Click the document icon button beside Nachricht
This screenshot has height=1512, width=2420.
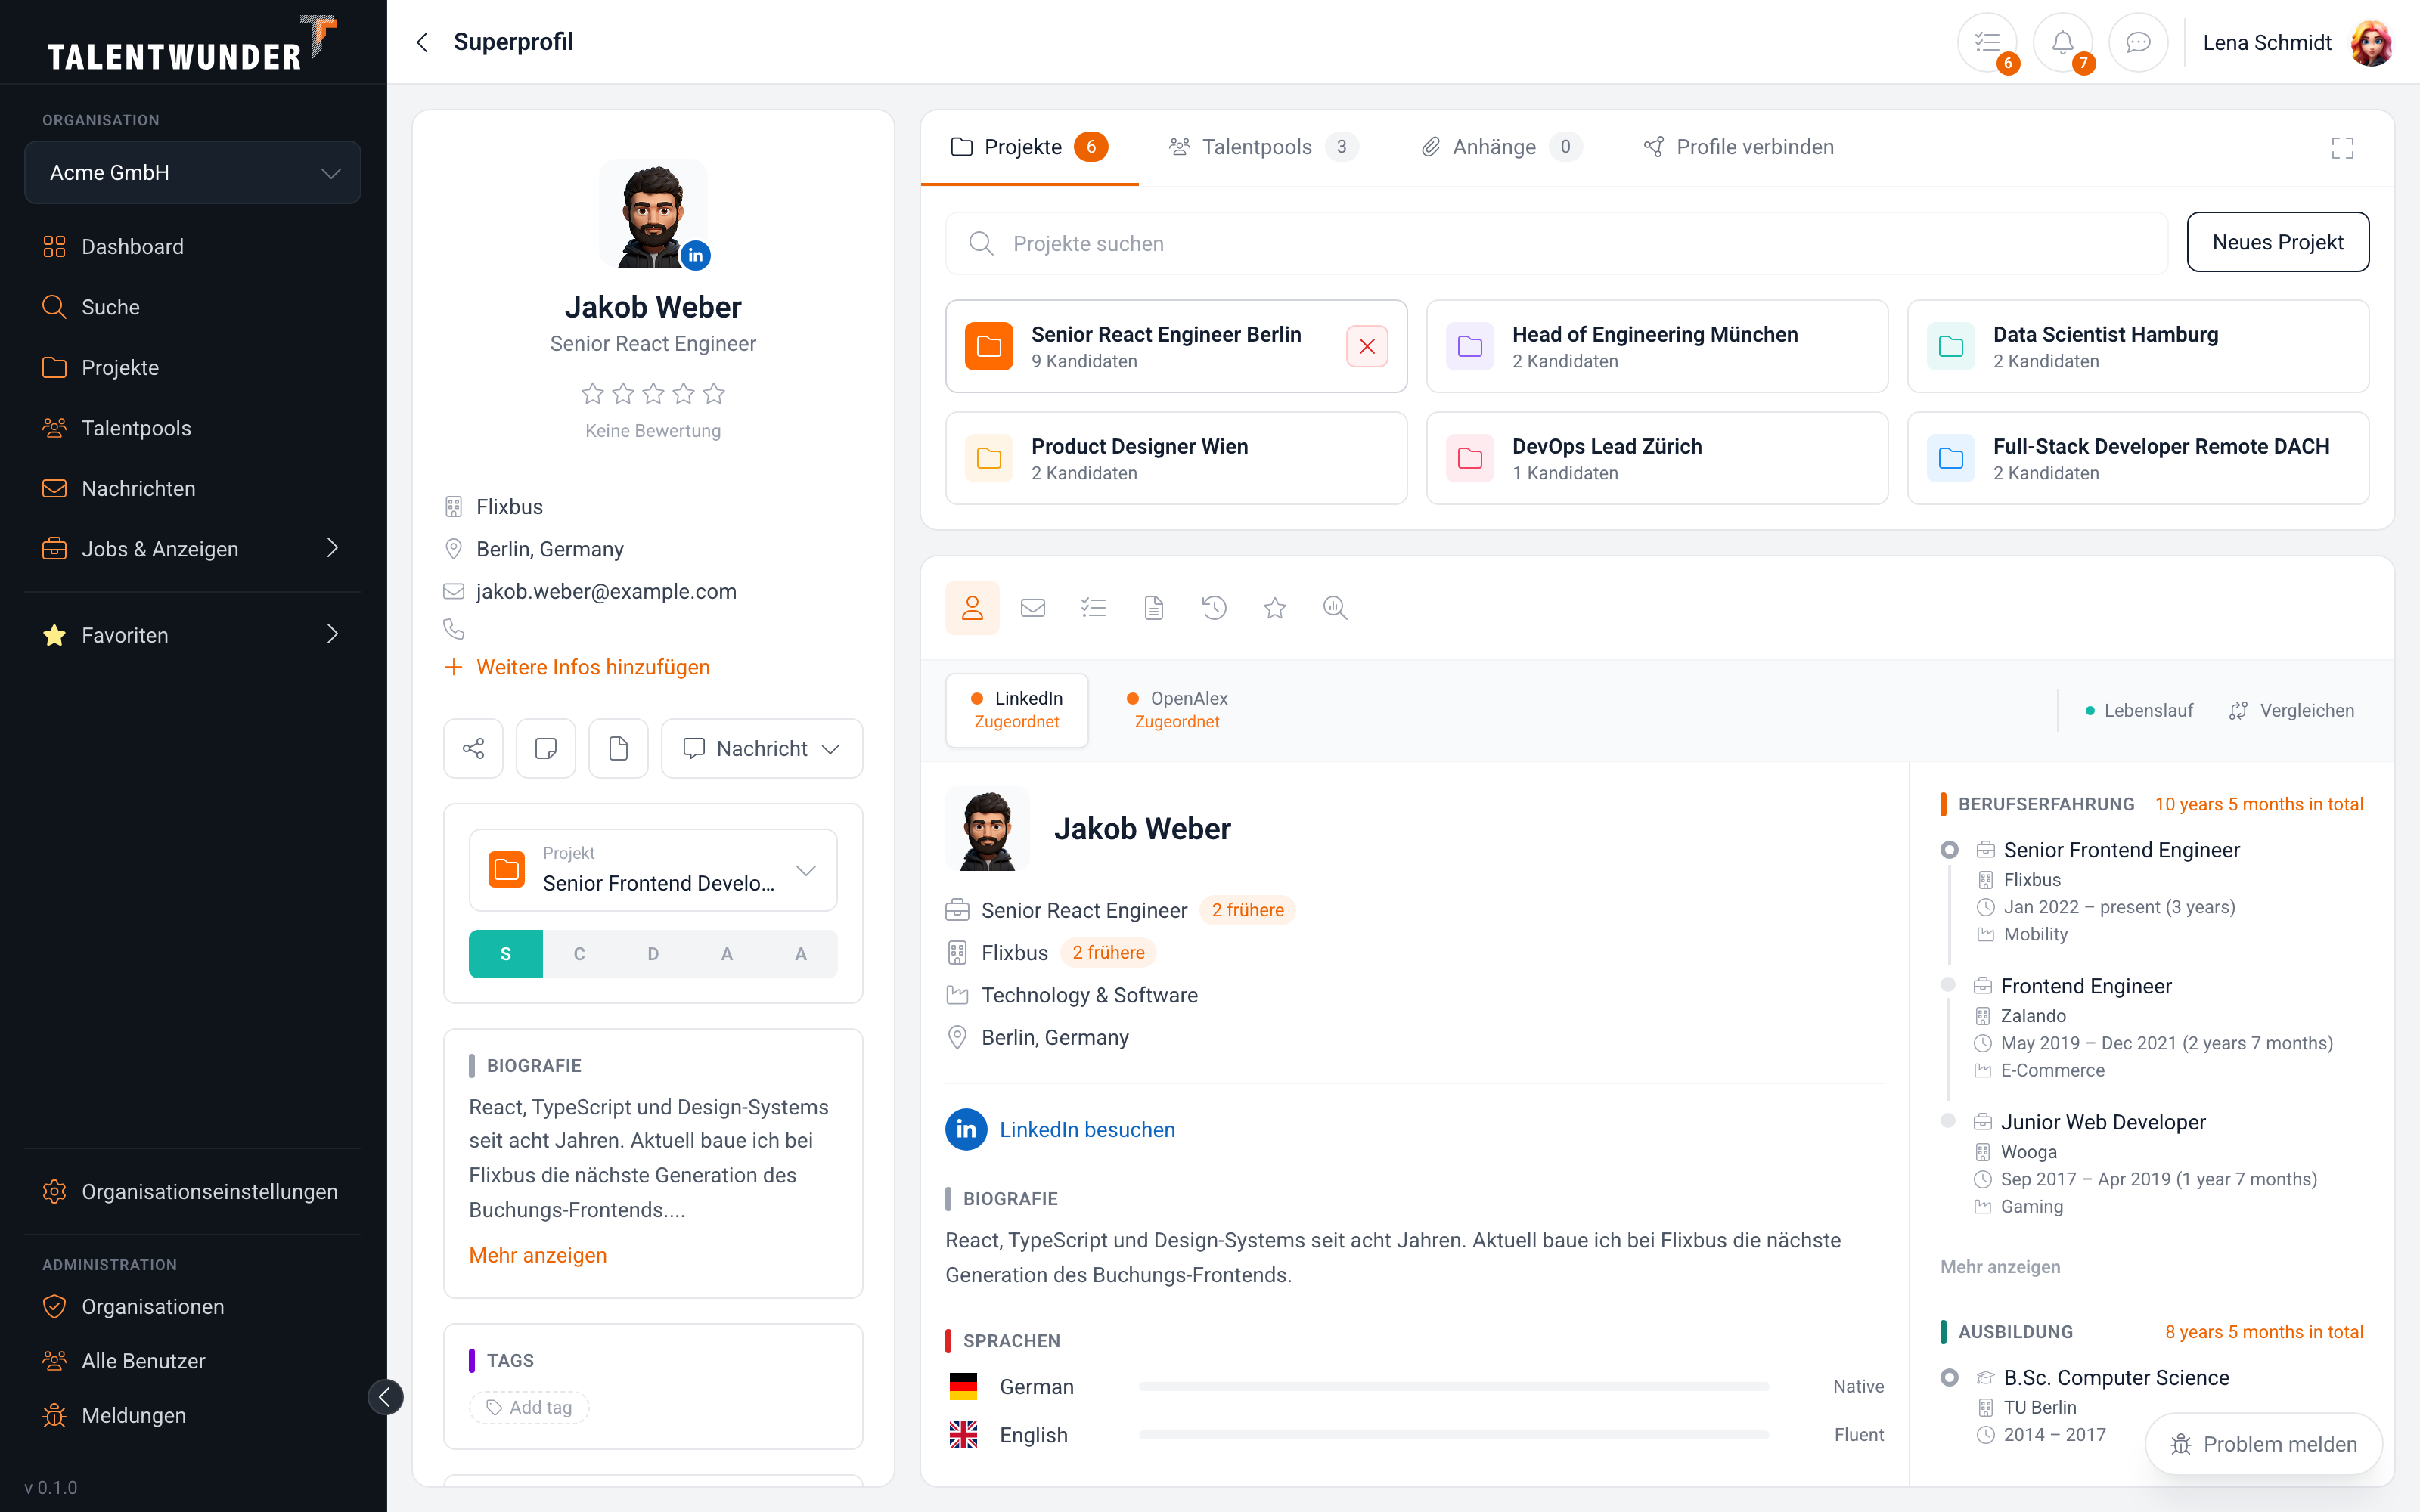(x=618, y=748)
